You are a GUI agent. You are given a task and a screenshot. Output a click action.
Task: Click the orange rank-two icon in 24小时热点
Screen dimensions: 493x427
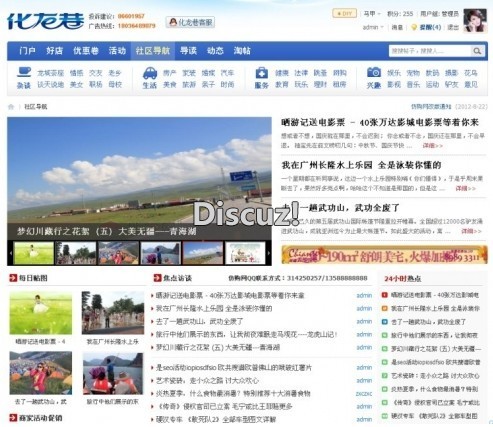point(384,309)
